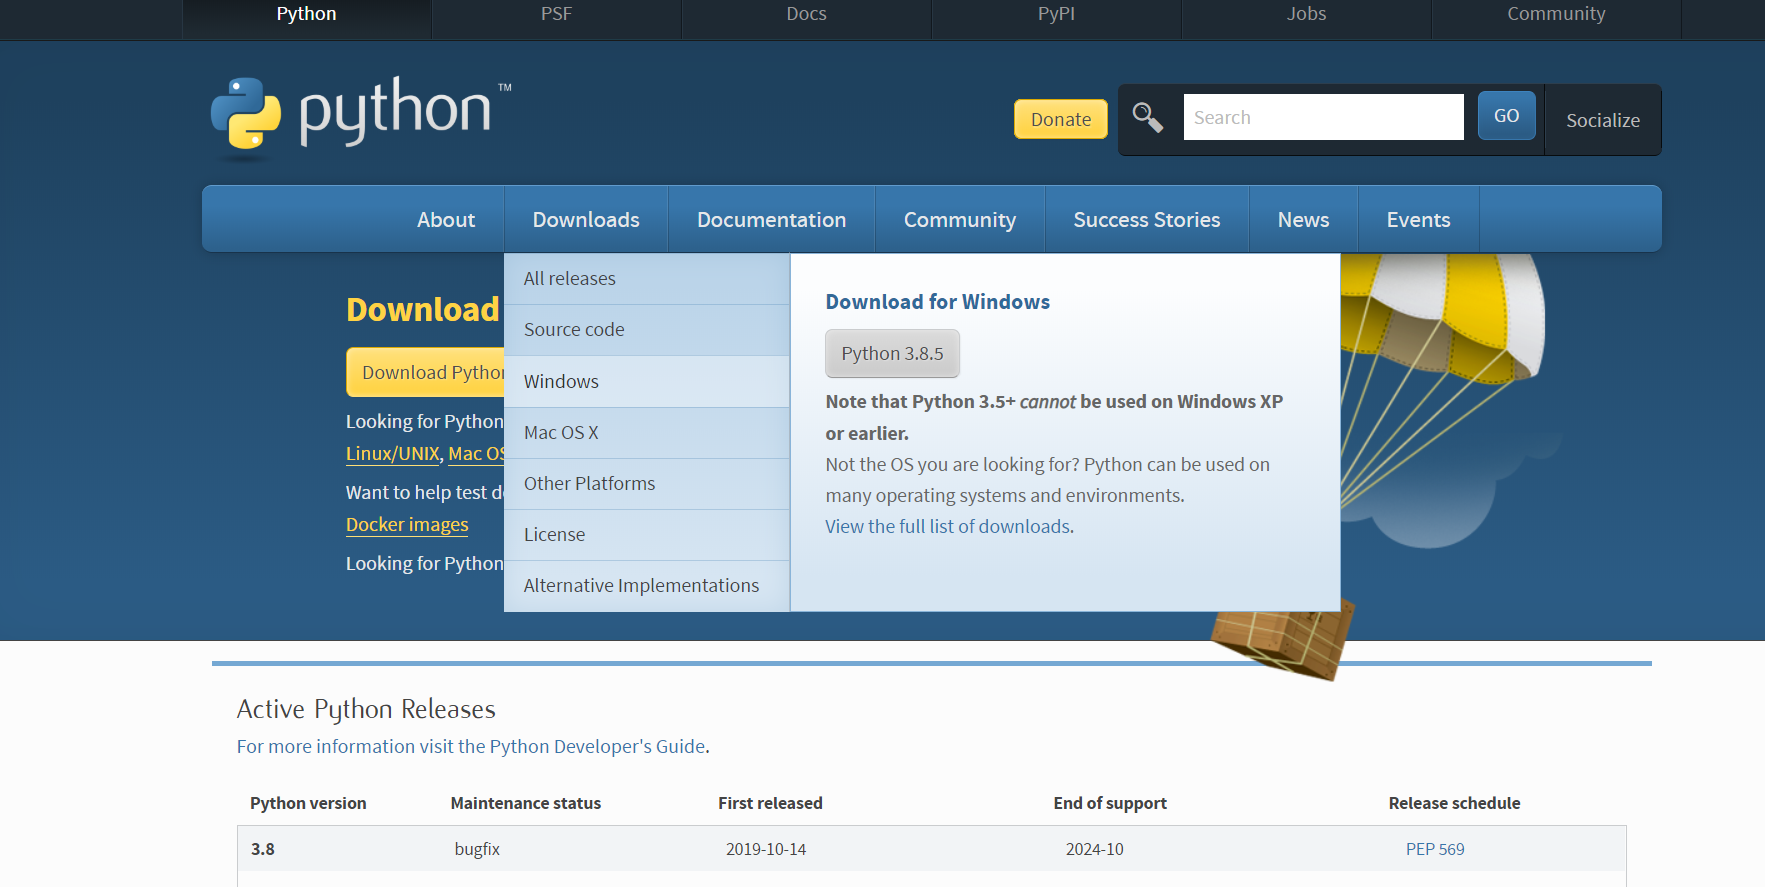The width and height of the screenshot is (1765, 887).
Task: Click the bugfix maintenance status cell
Action: coord(477,849)
